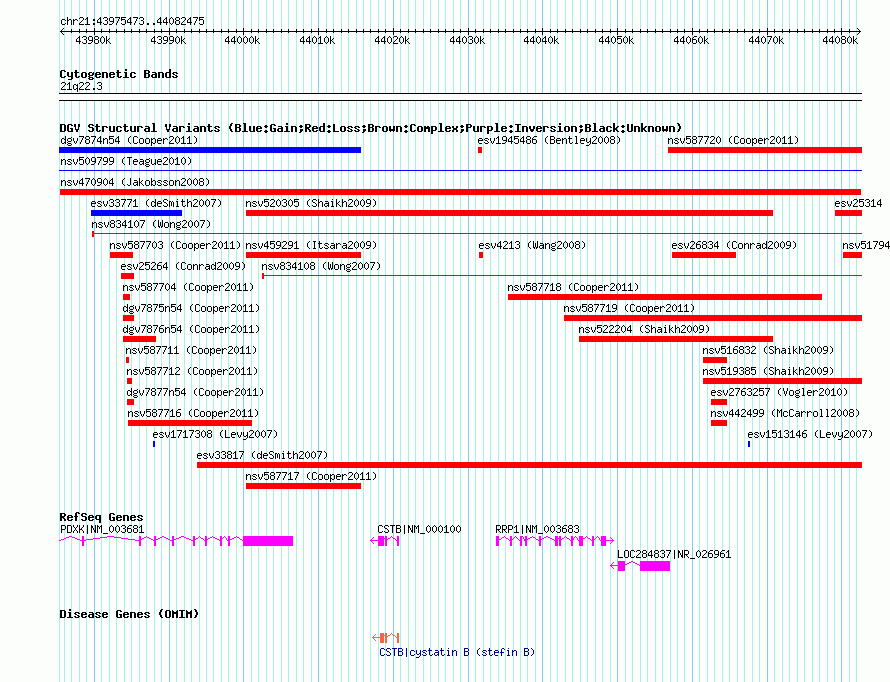The width and height of the screenshot is (890, 682).
Task: Select nsv834107 (Wong2007) label
Action: [x=151, y=224]
